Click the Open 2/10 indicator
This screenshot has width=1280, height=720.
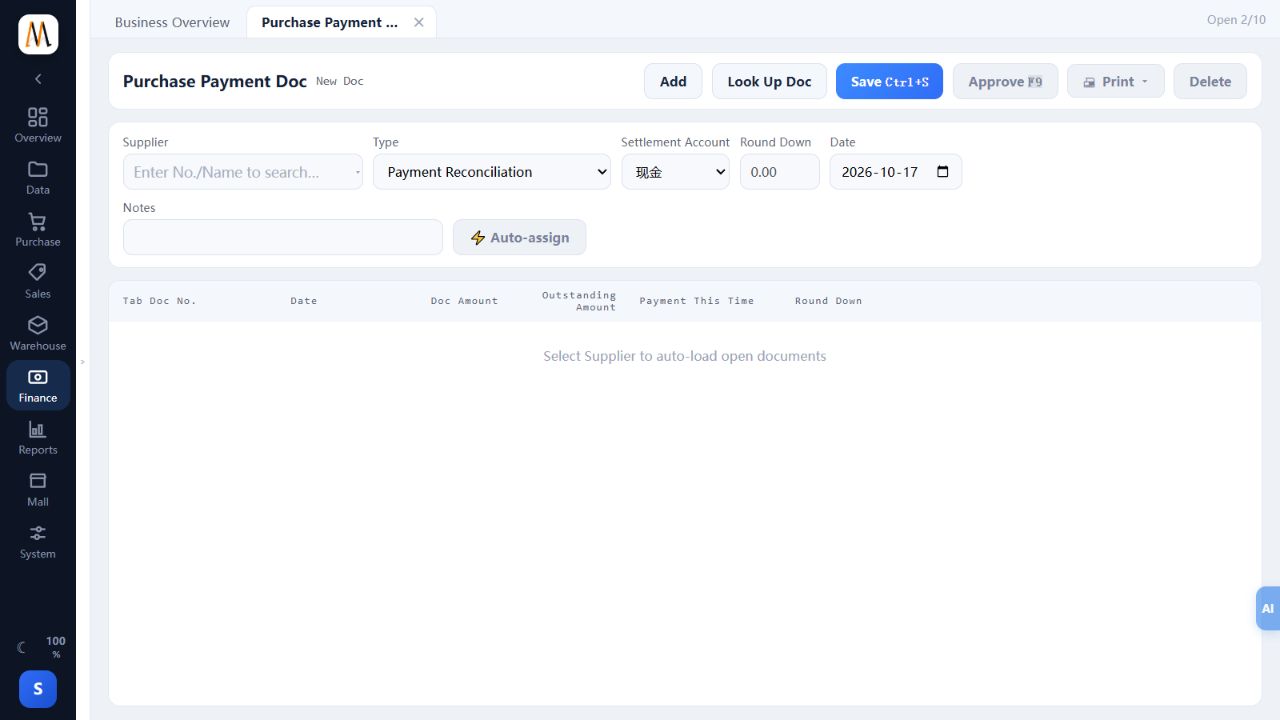pos(1236,19)
